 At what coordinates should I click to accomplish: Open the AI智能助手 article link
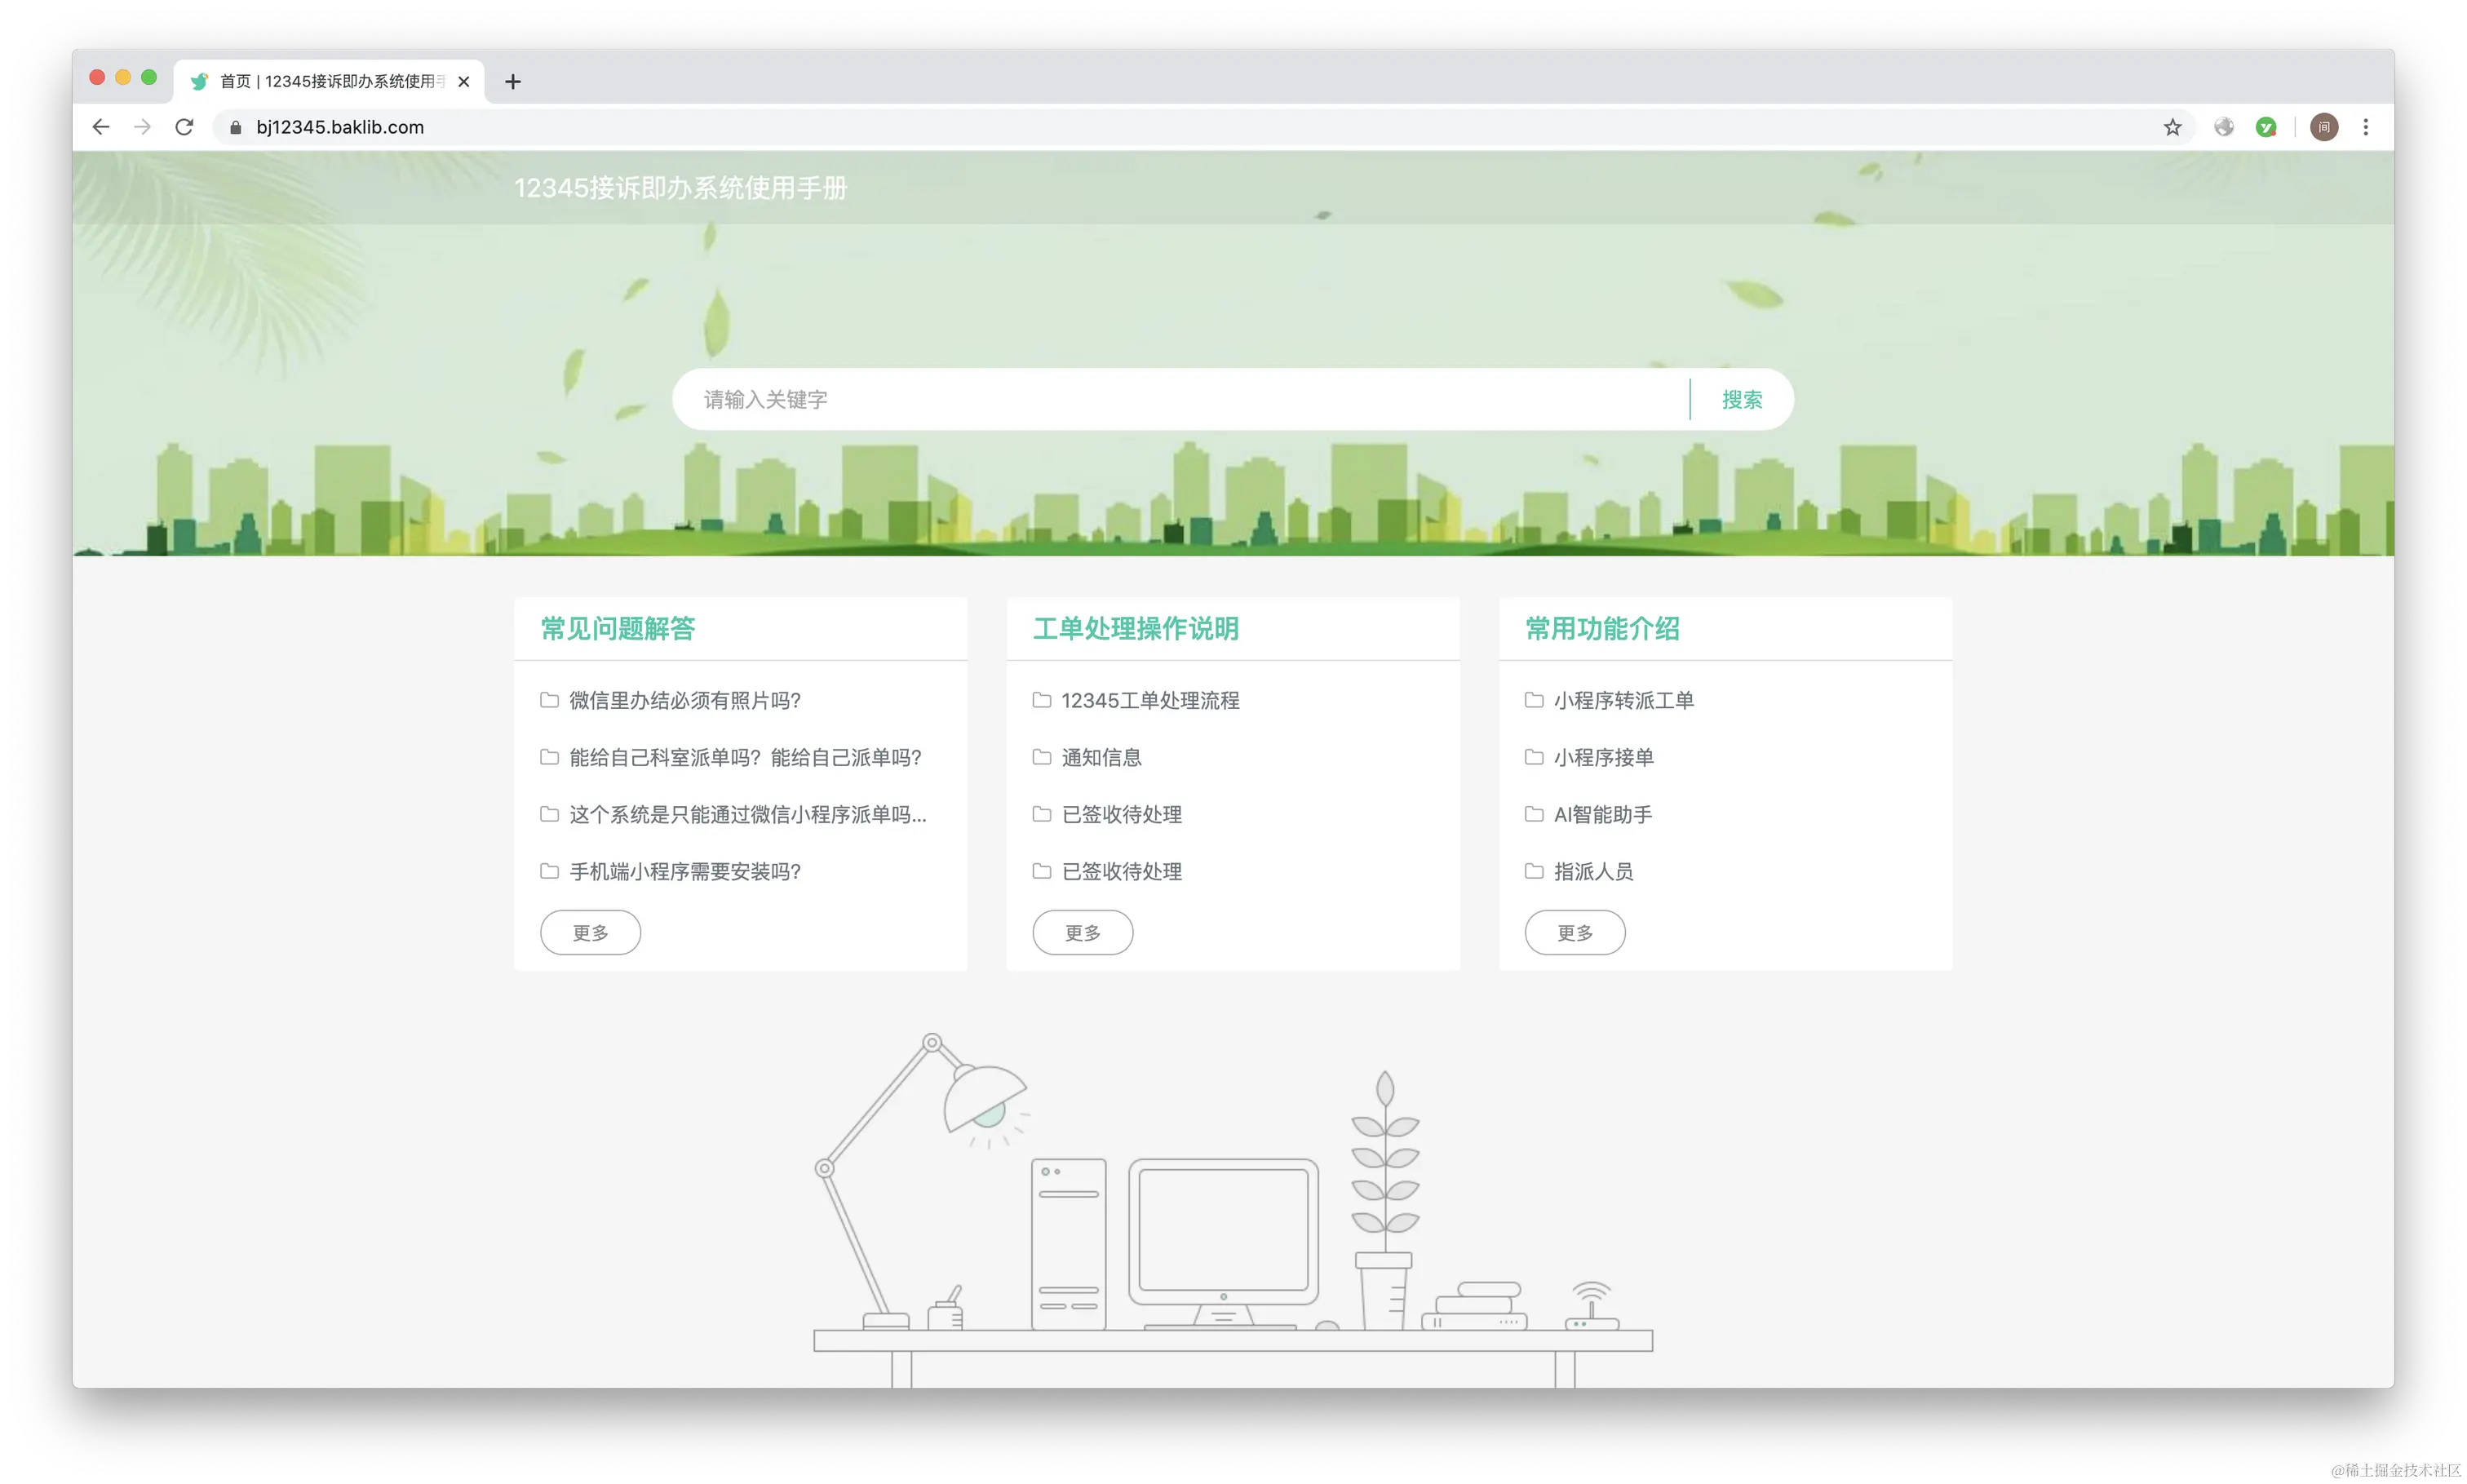click(x=1602, y=814)
